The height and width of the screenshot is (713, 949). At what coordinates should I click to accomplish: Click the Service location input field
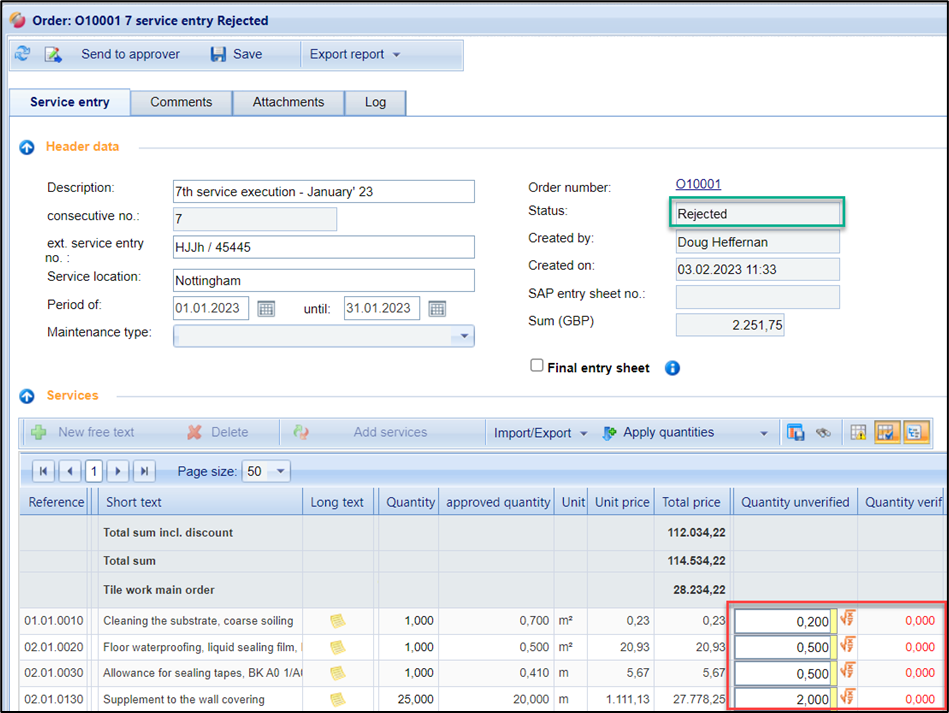323,281
